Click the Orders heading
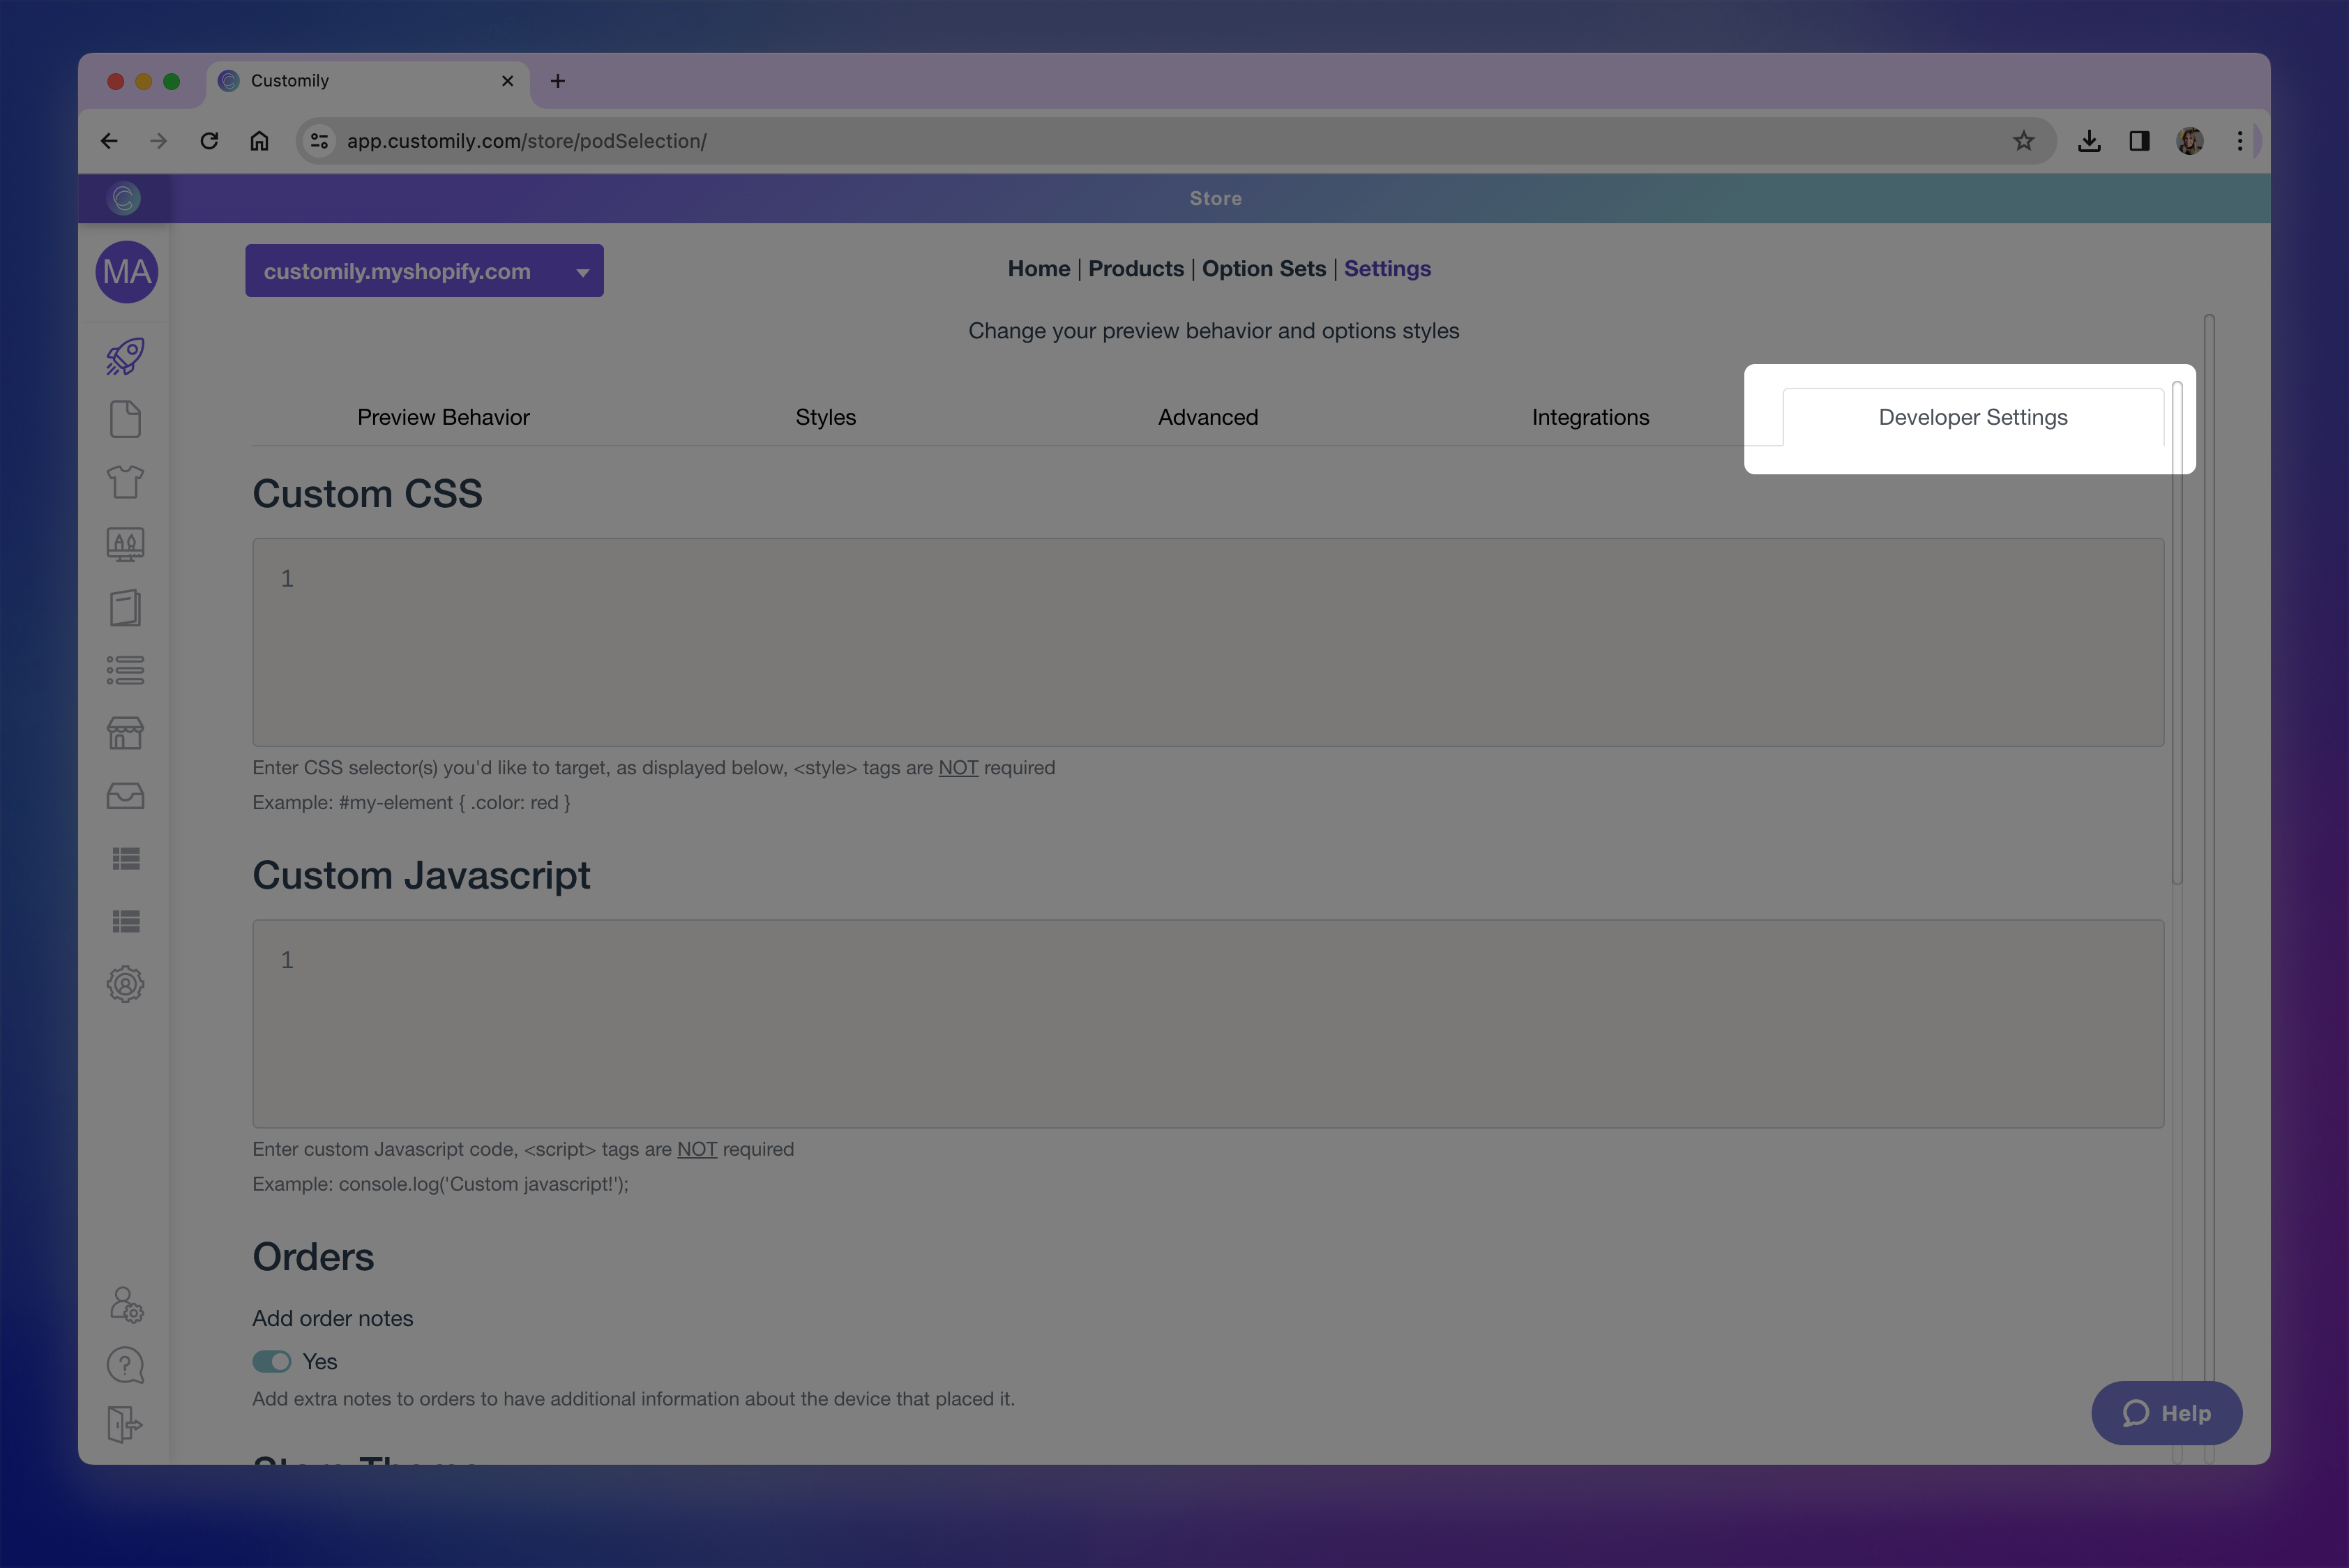 click(x=313, y=1257)
